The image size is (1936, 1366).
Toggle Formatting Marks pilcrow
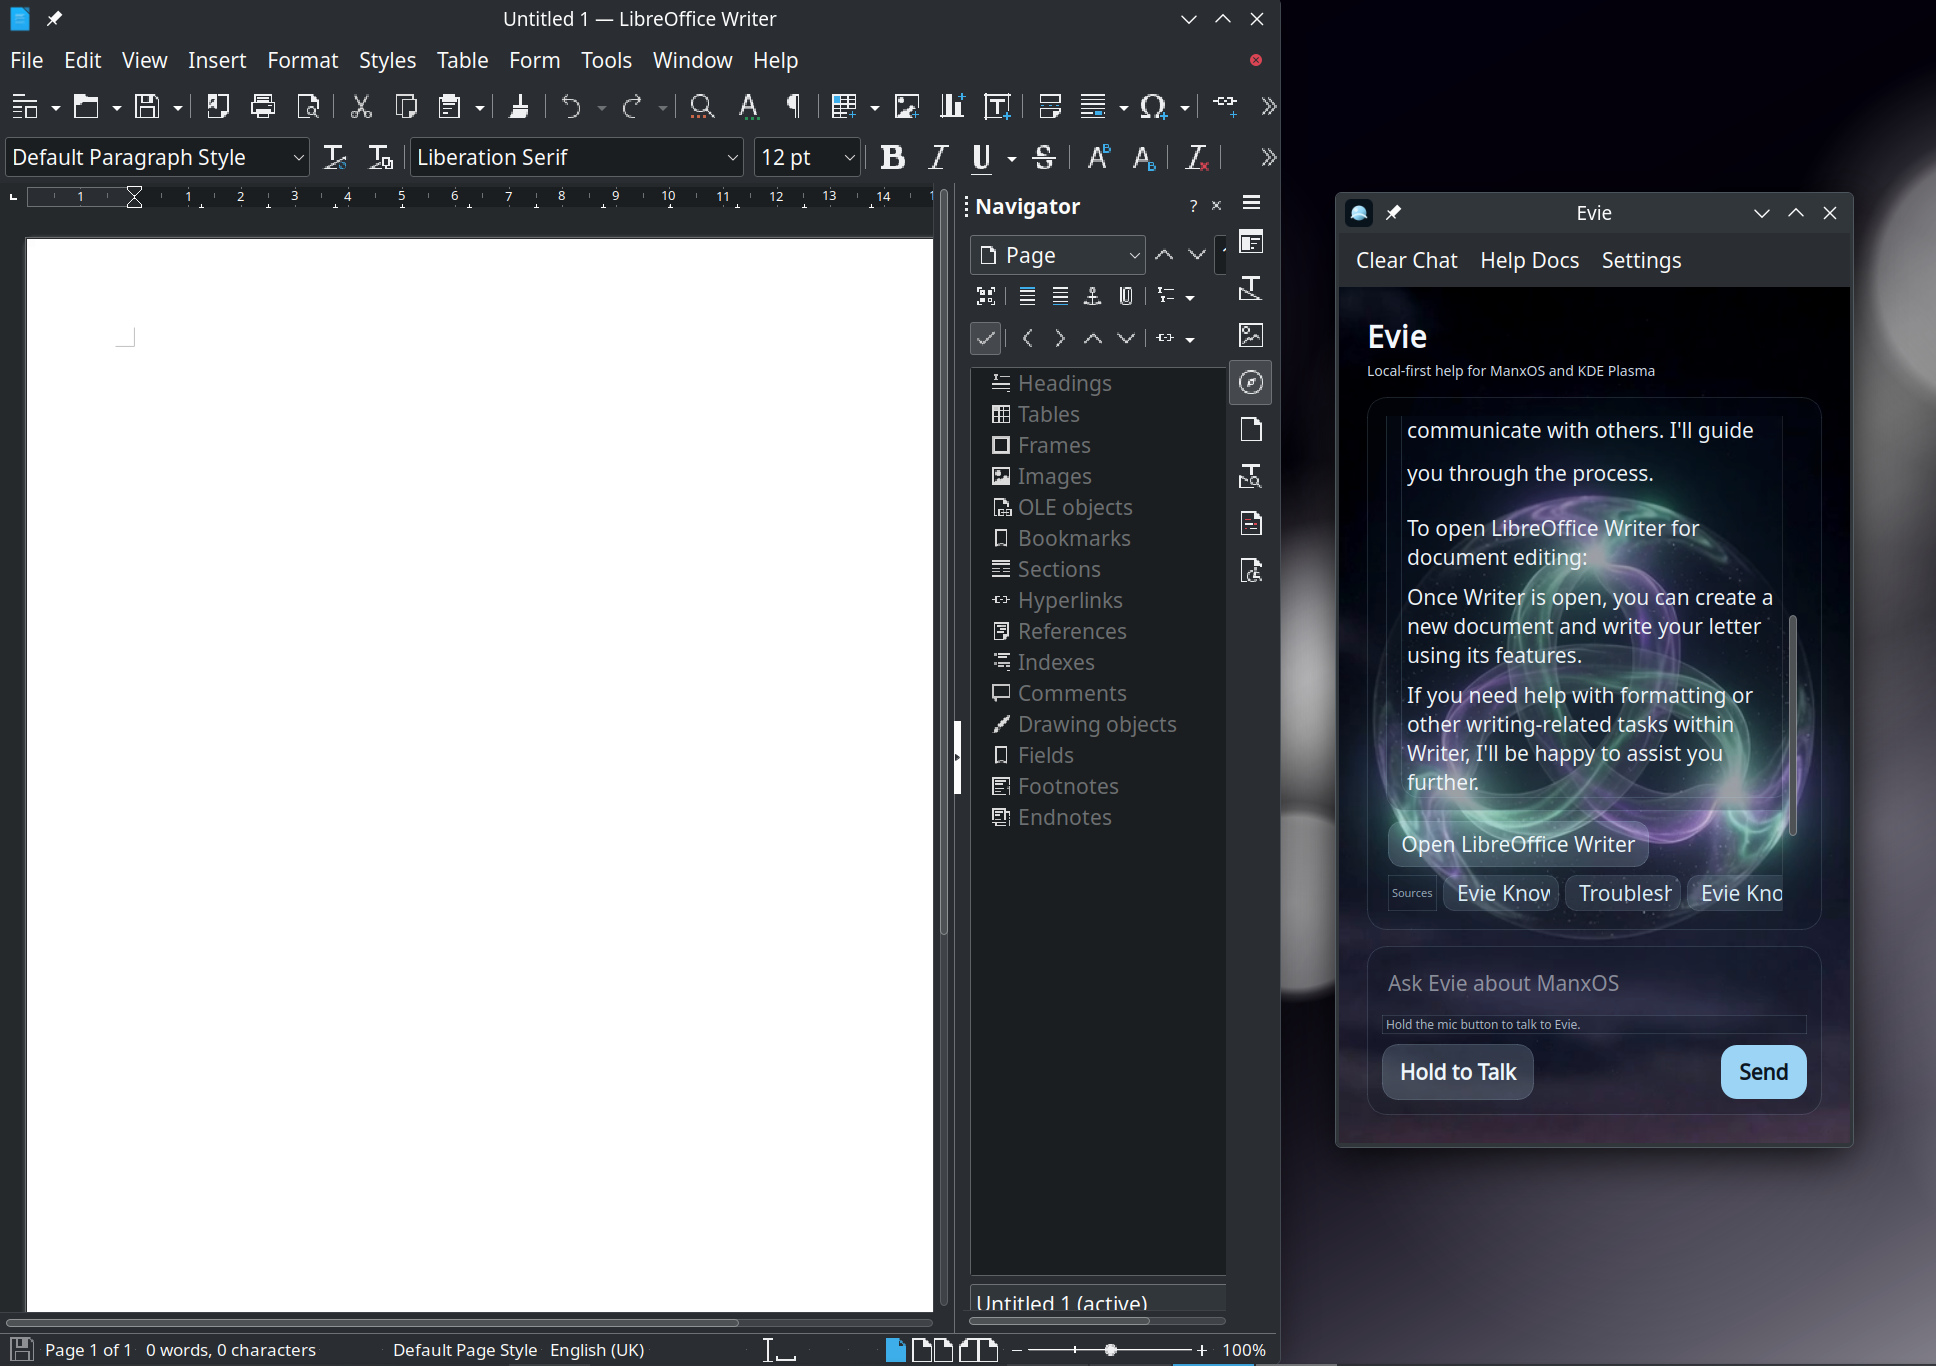click(x=794, y=106)
